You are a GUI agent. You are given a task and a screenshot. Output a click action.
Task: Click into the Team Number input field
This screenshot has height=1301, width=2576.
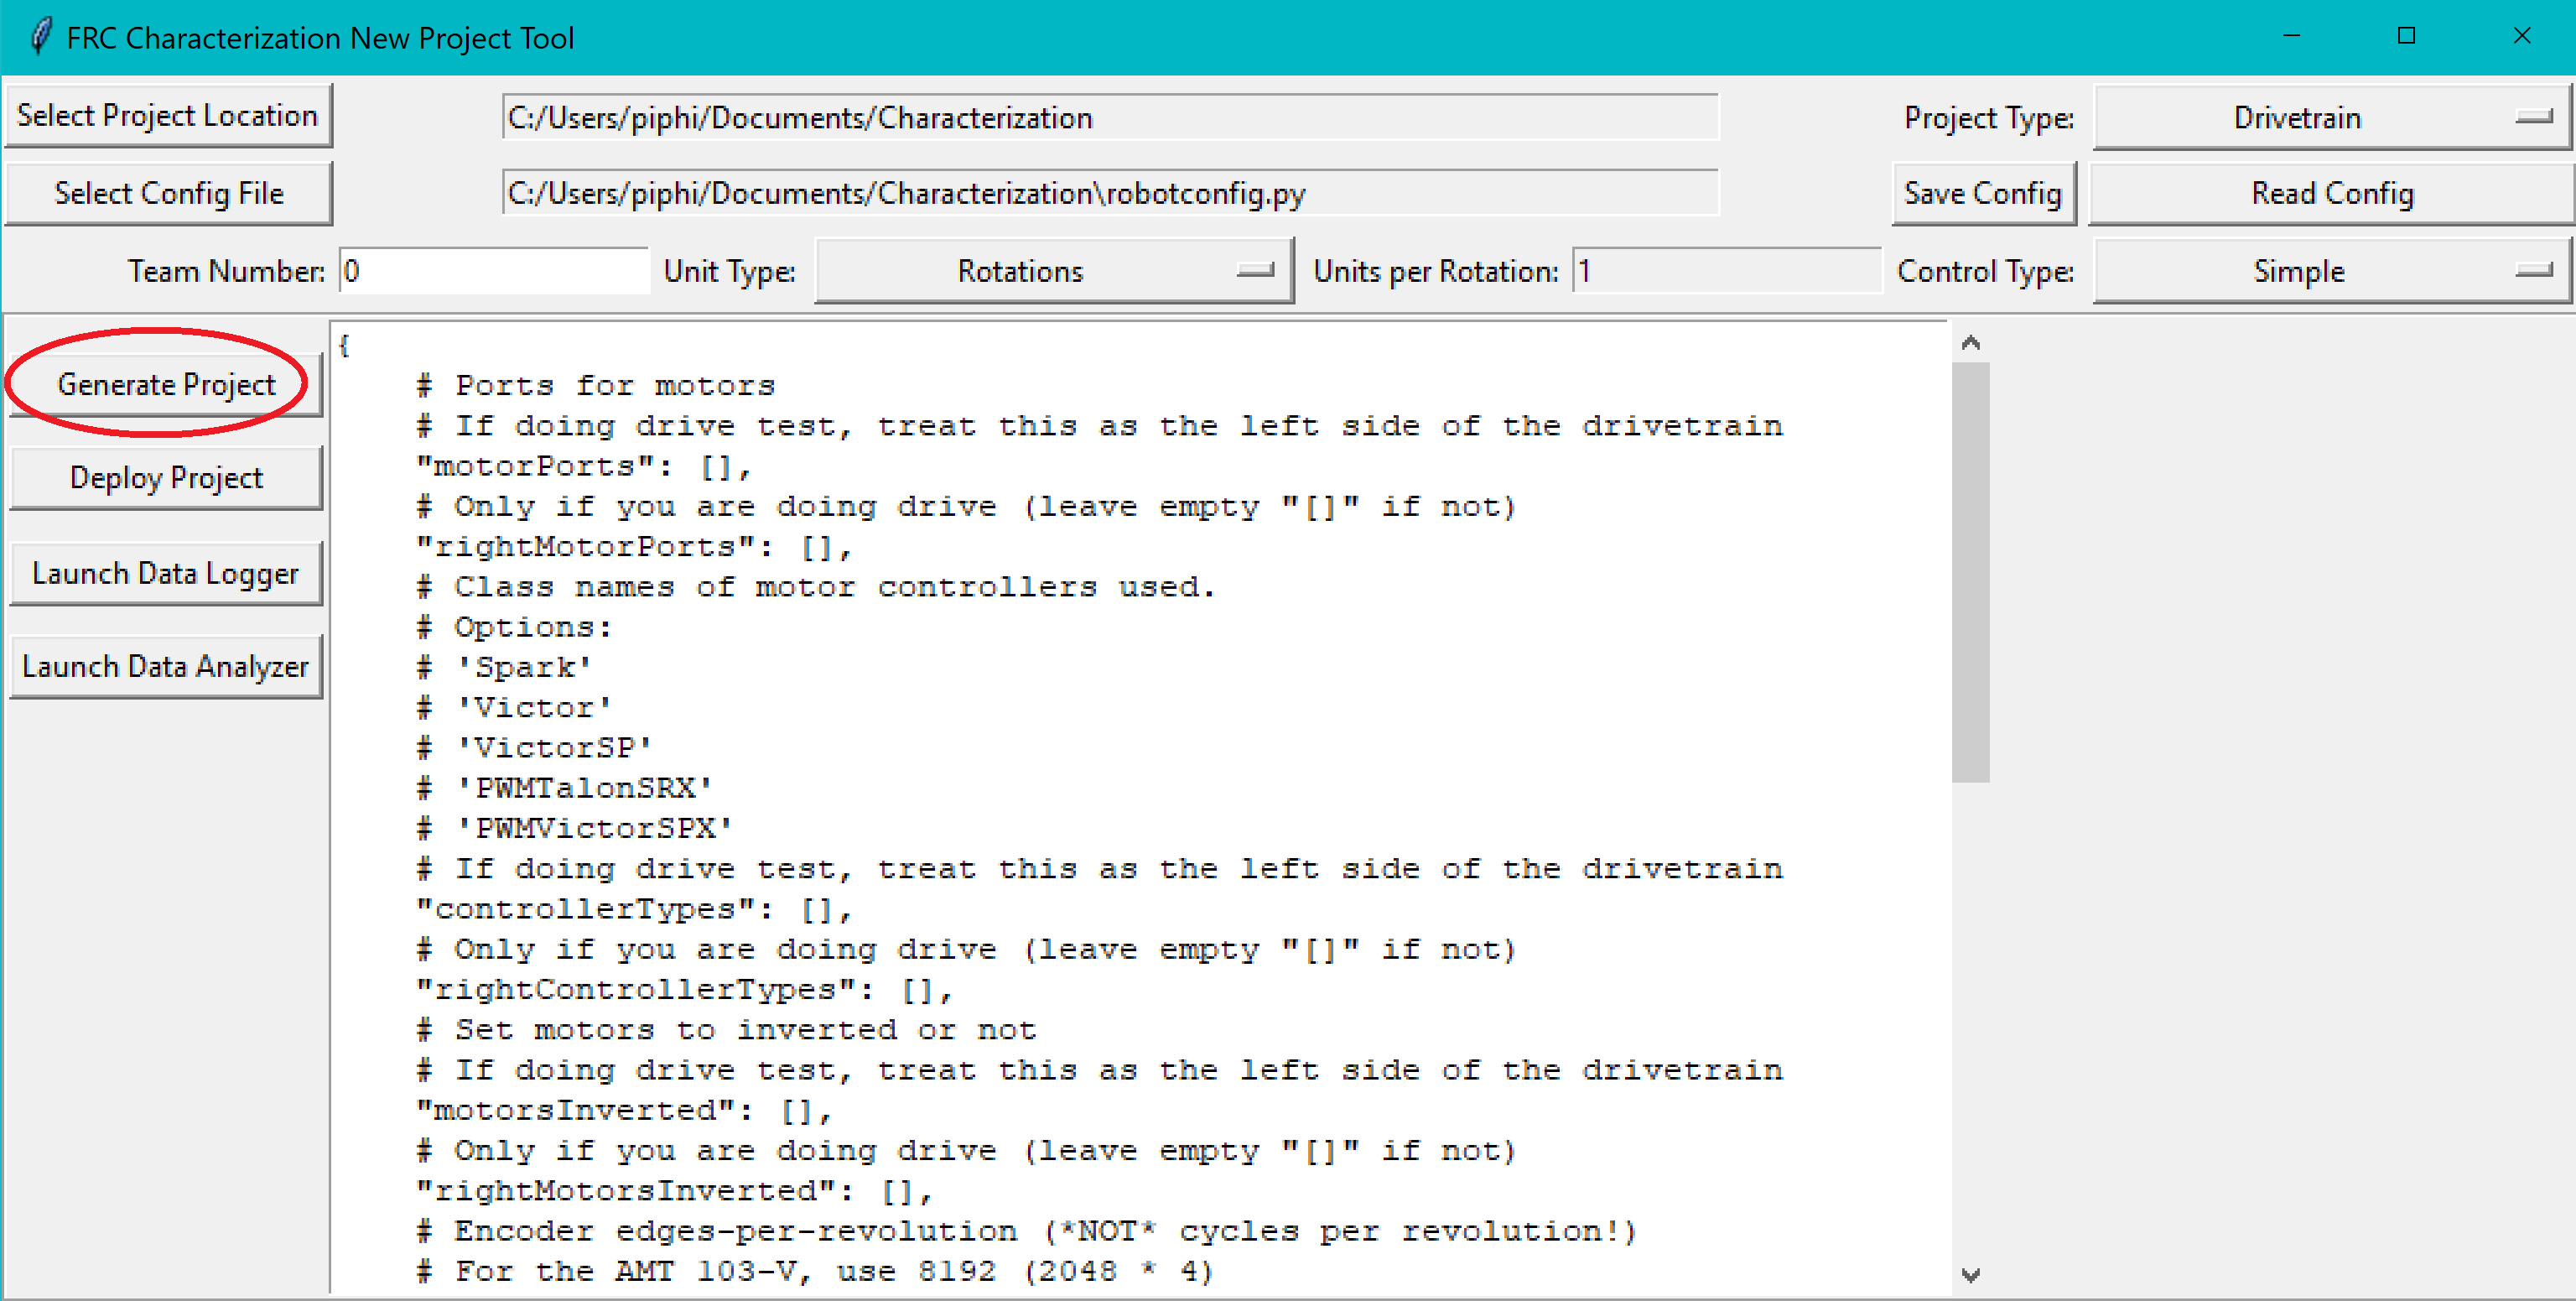(494, 271)
